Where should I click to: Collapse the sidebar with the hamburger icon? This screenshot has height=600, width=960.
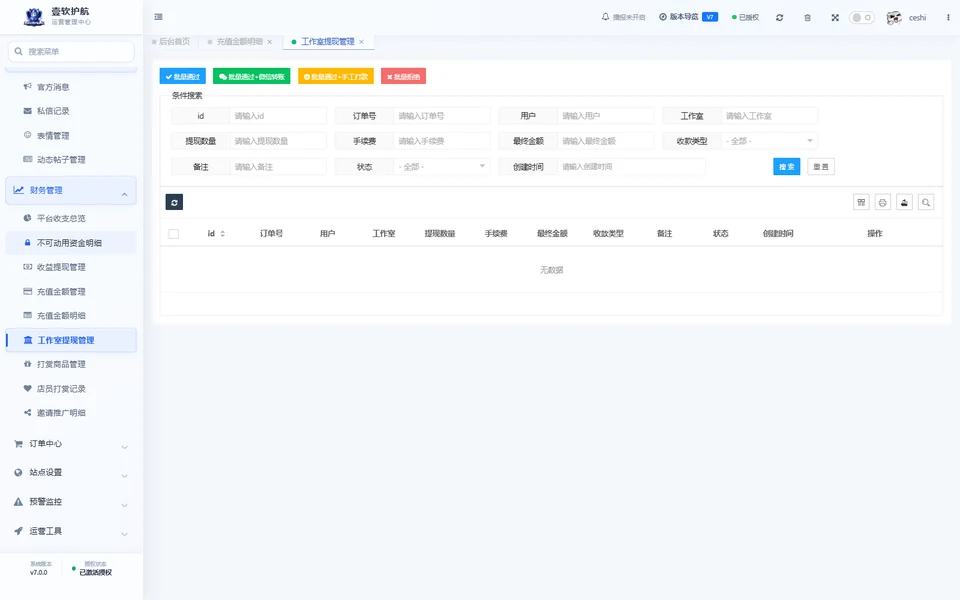click(x=159, y=17)
